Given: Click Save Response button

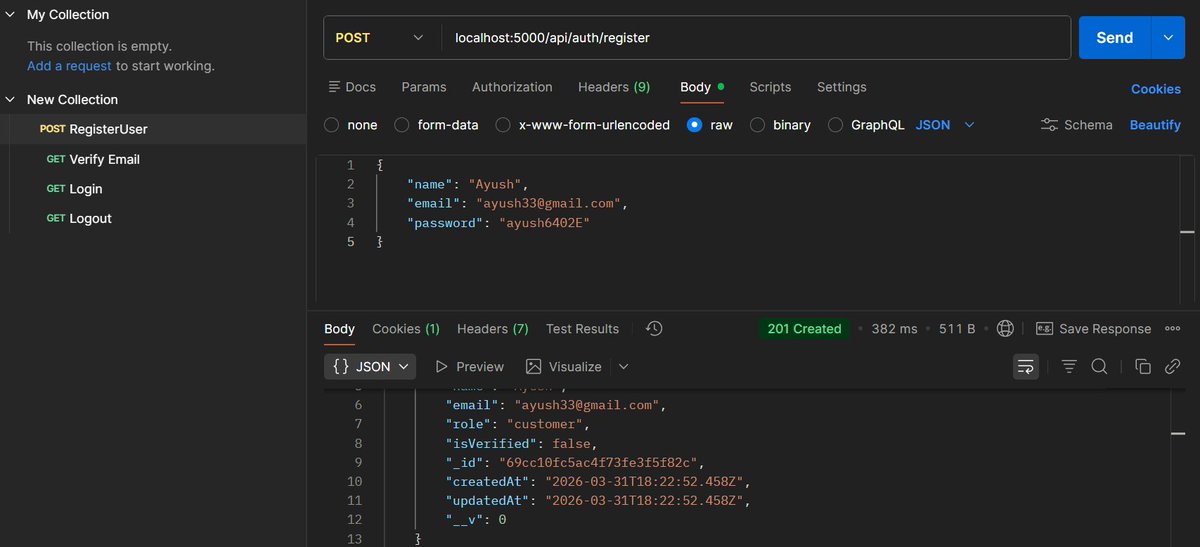Looking at the screenshot, I should pos(1093,328).
